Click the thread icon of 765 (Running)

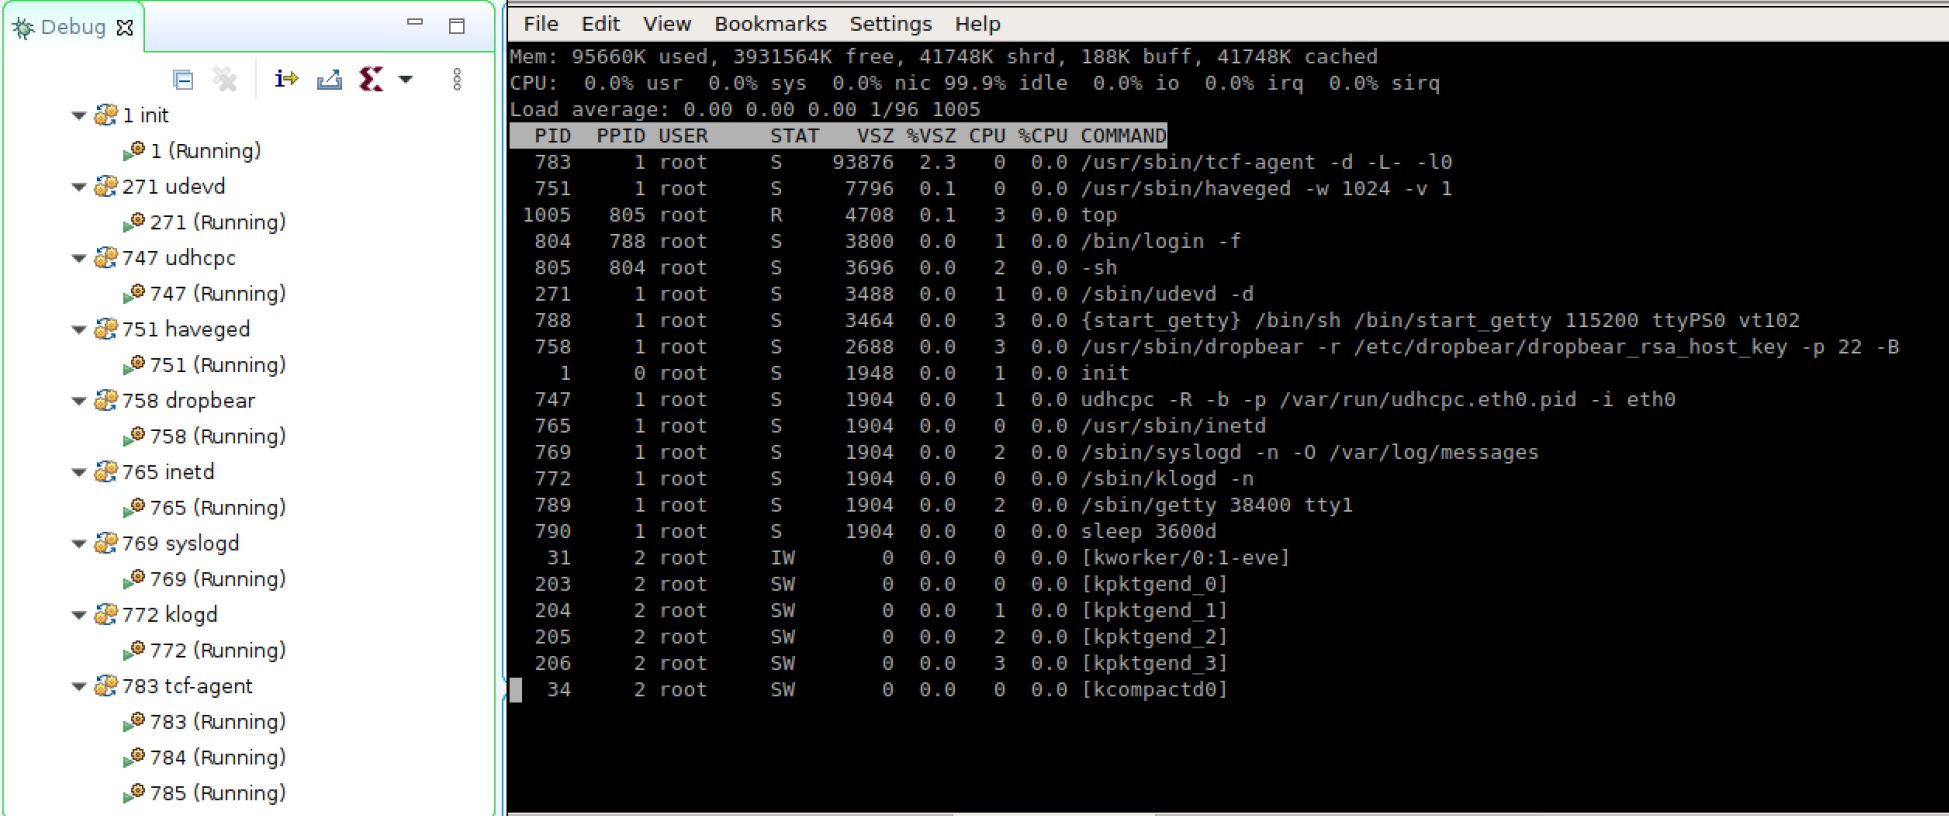[x=134, y=508]
